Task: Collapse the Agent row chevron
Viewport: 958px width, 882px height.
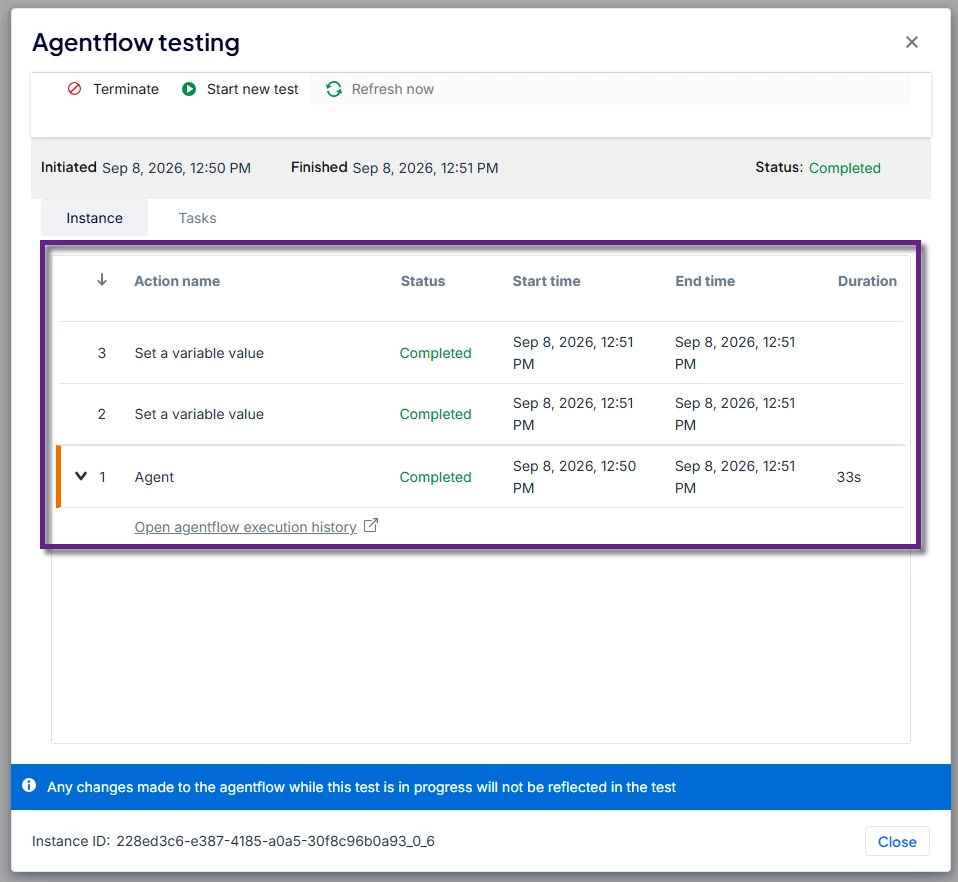Action: point(81,476)
